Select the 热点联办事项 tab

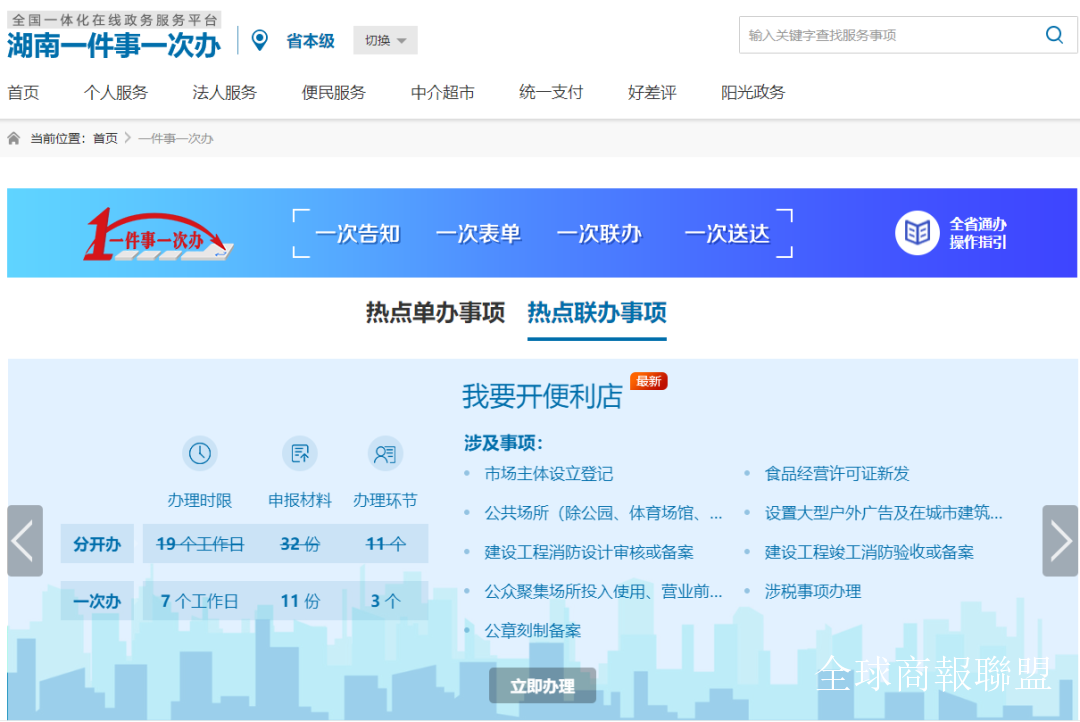597,313
